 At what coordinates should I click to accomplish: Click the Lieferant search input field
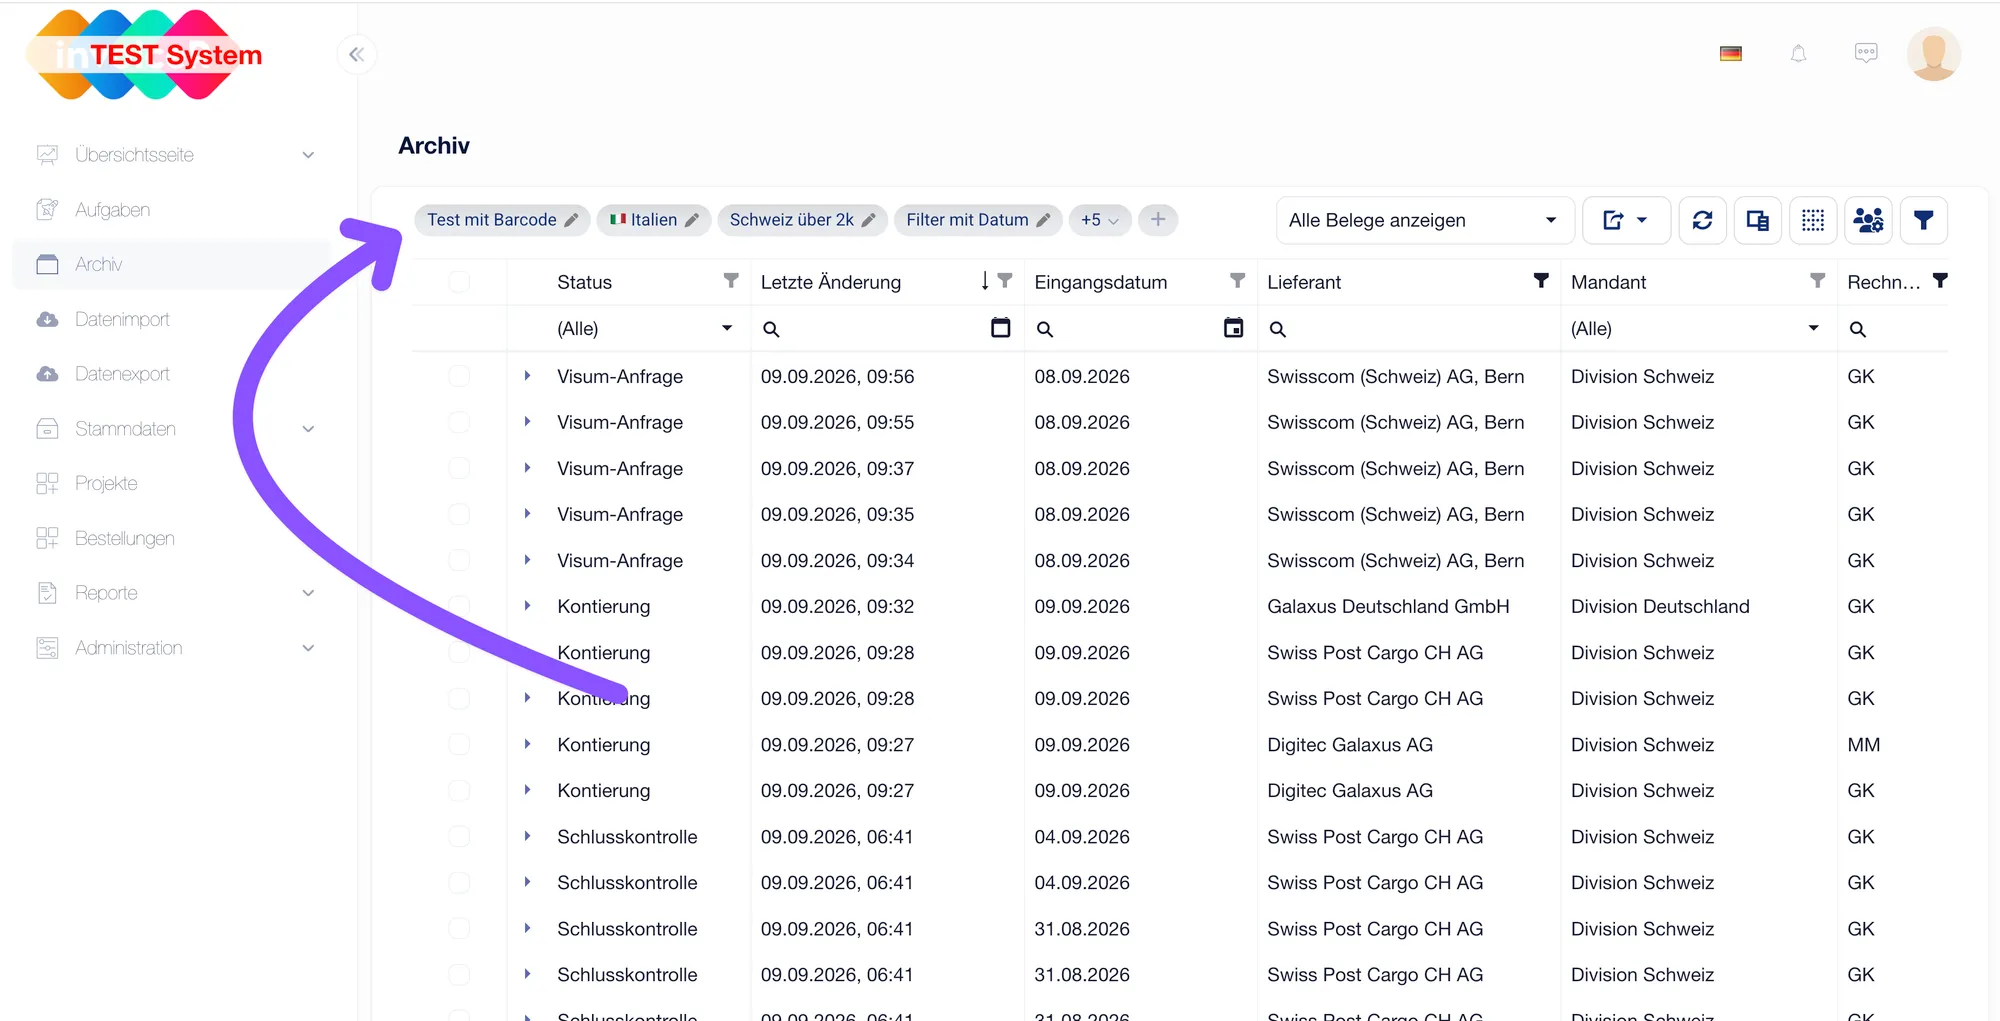pyautogui.click(x=1410, y=328)
